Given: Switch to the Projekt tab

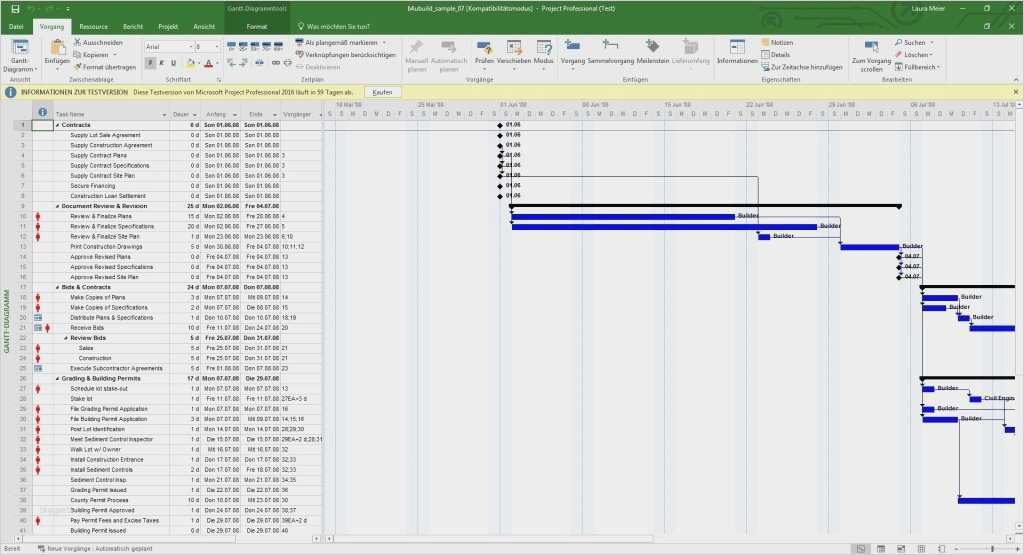Looking at the screenshot, I should point(168,27).
